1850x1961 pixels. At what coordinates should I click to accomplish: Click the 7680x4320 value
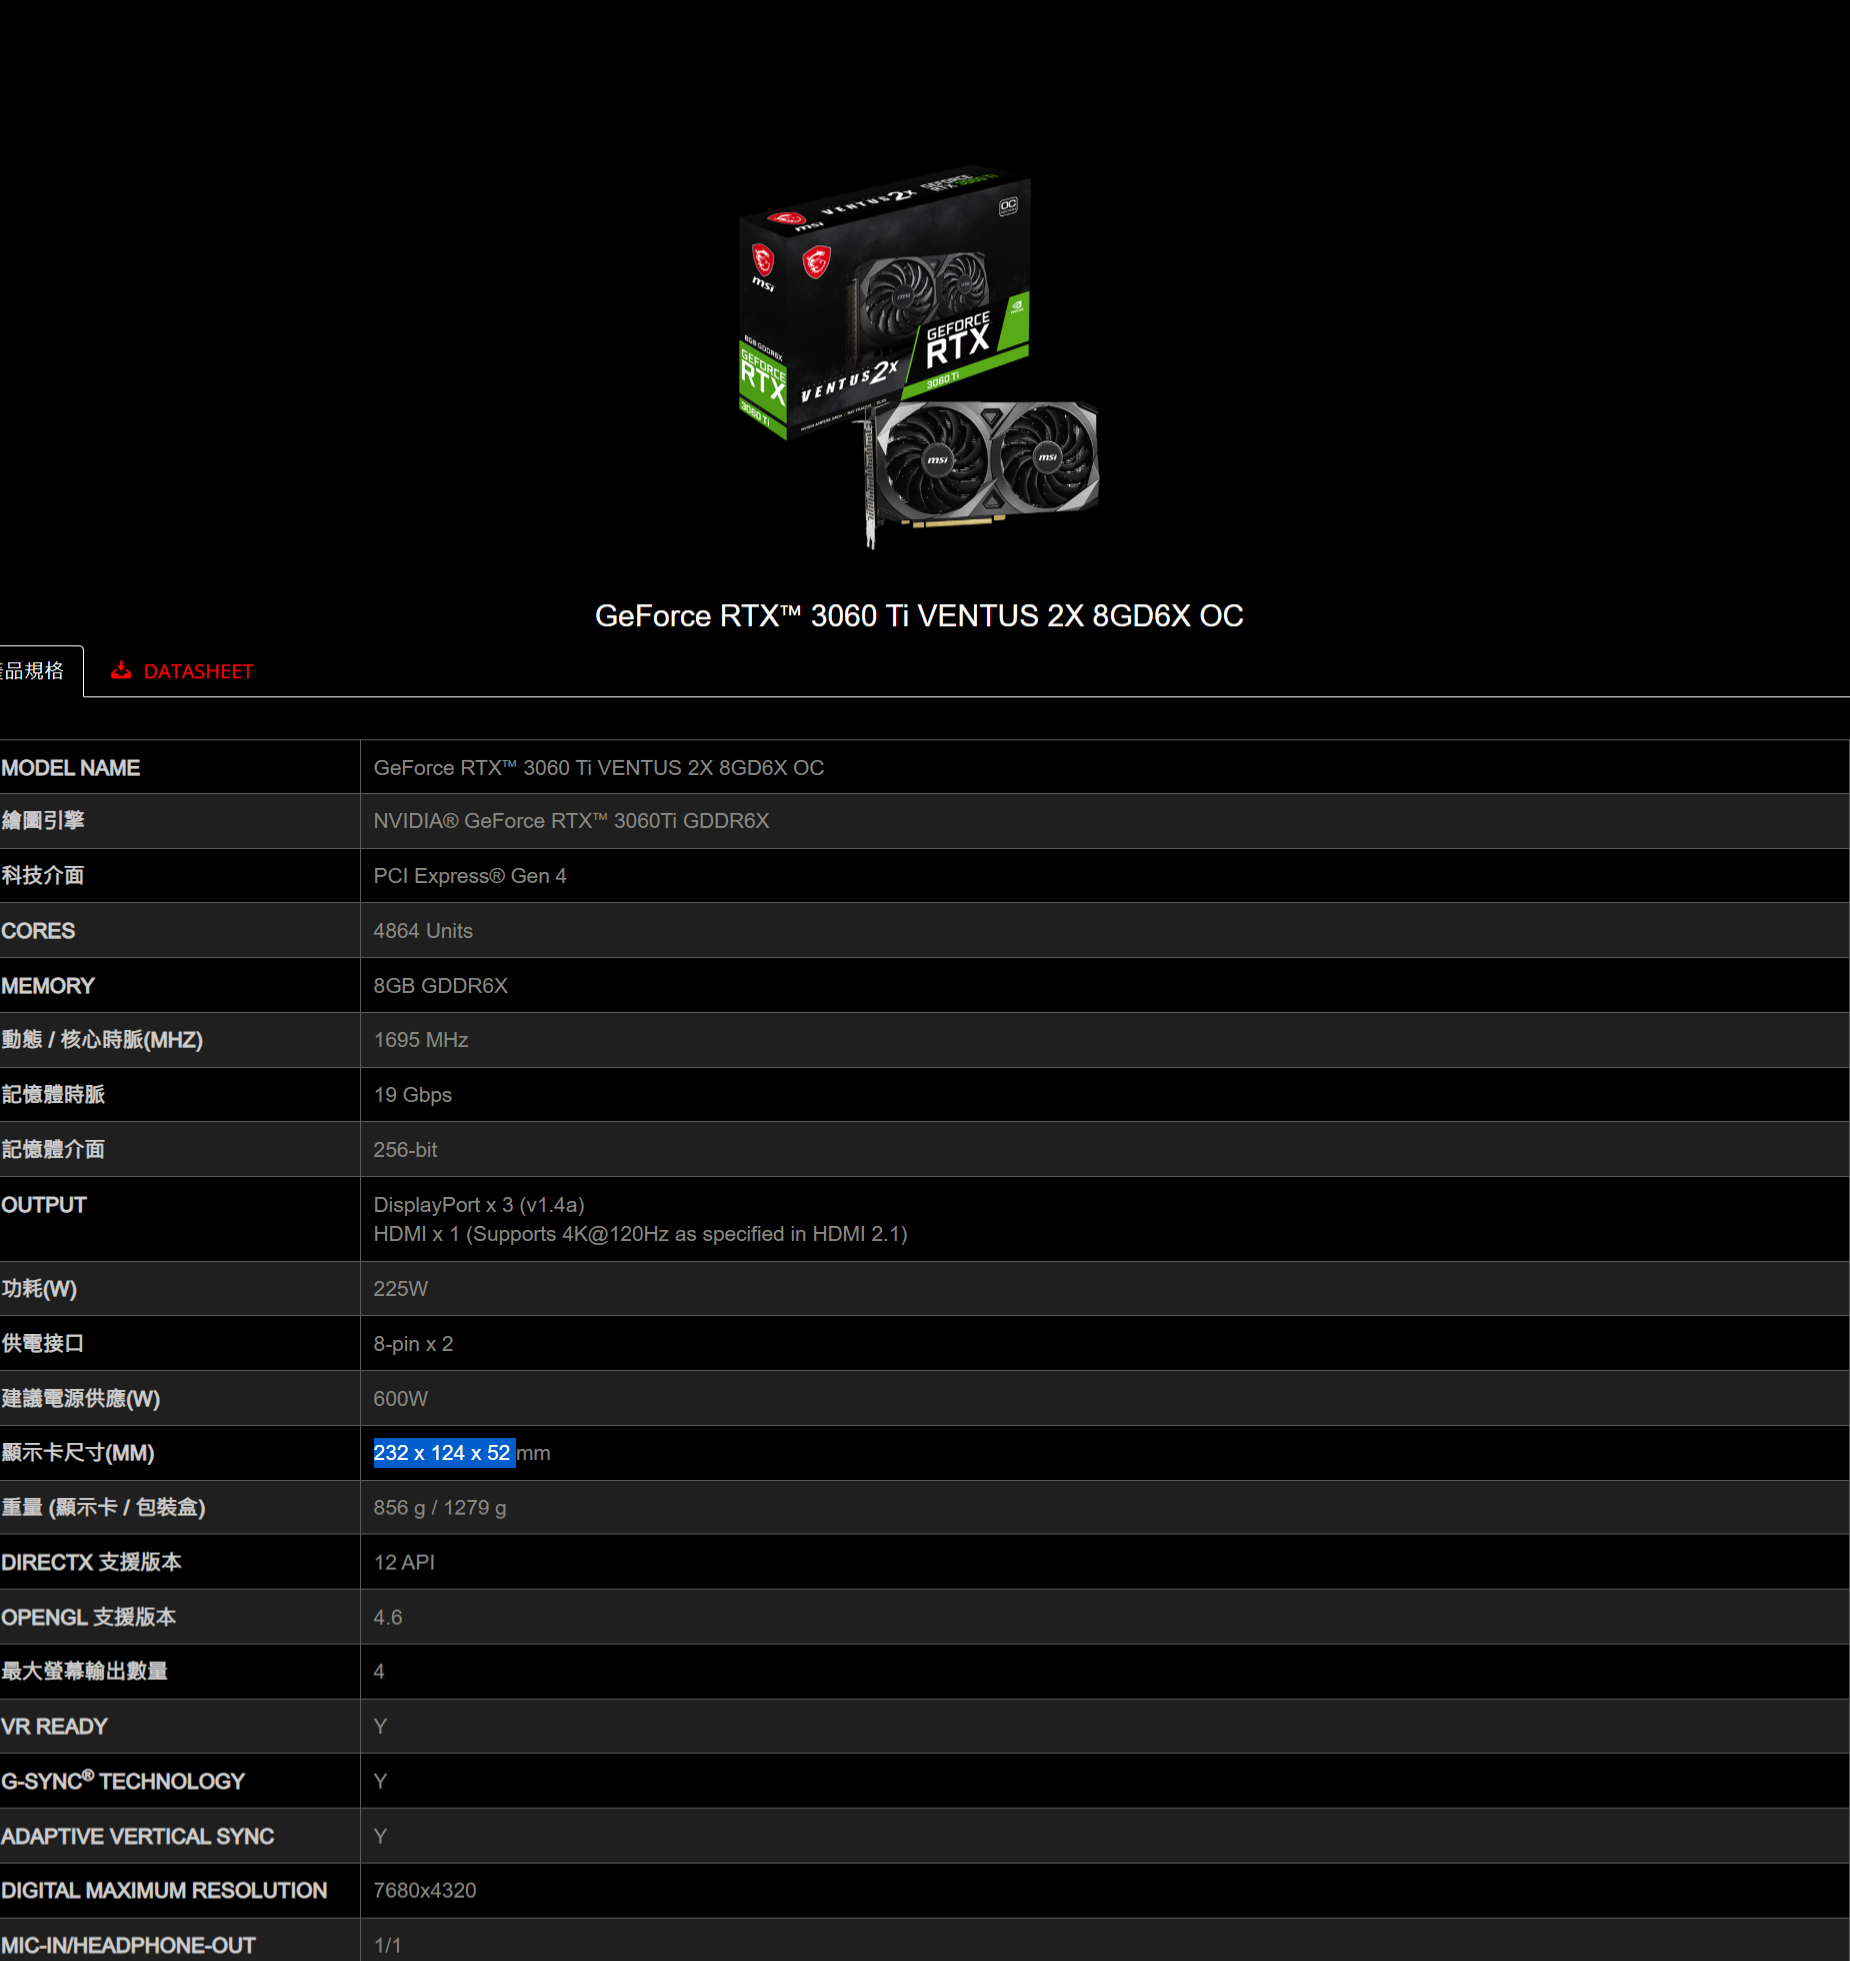pos(424,1891)
